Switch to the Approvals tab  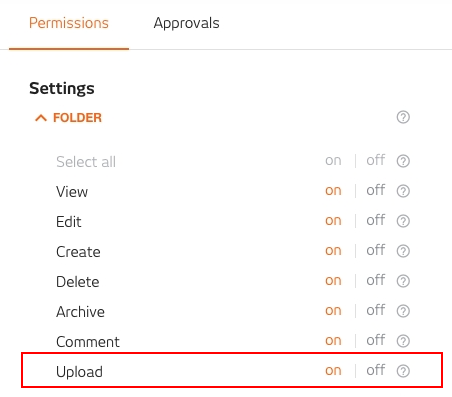(186, 23)
